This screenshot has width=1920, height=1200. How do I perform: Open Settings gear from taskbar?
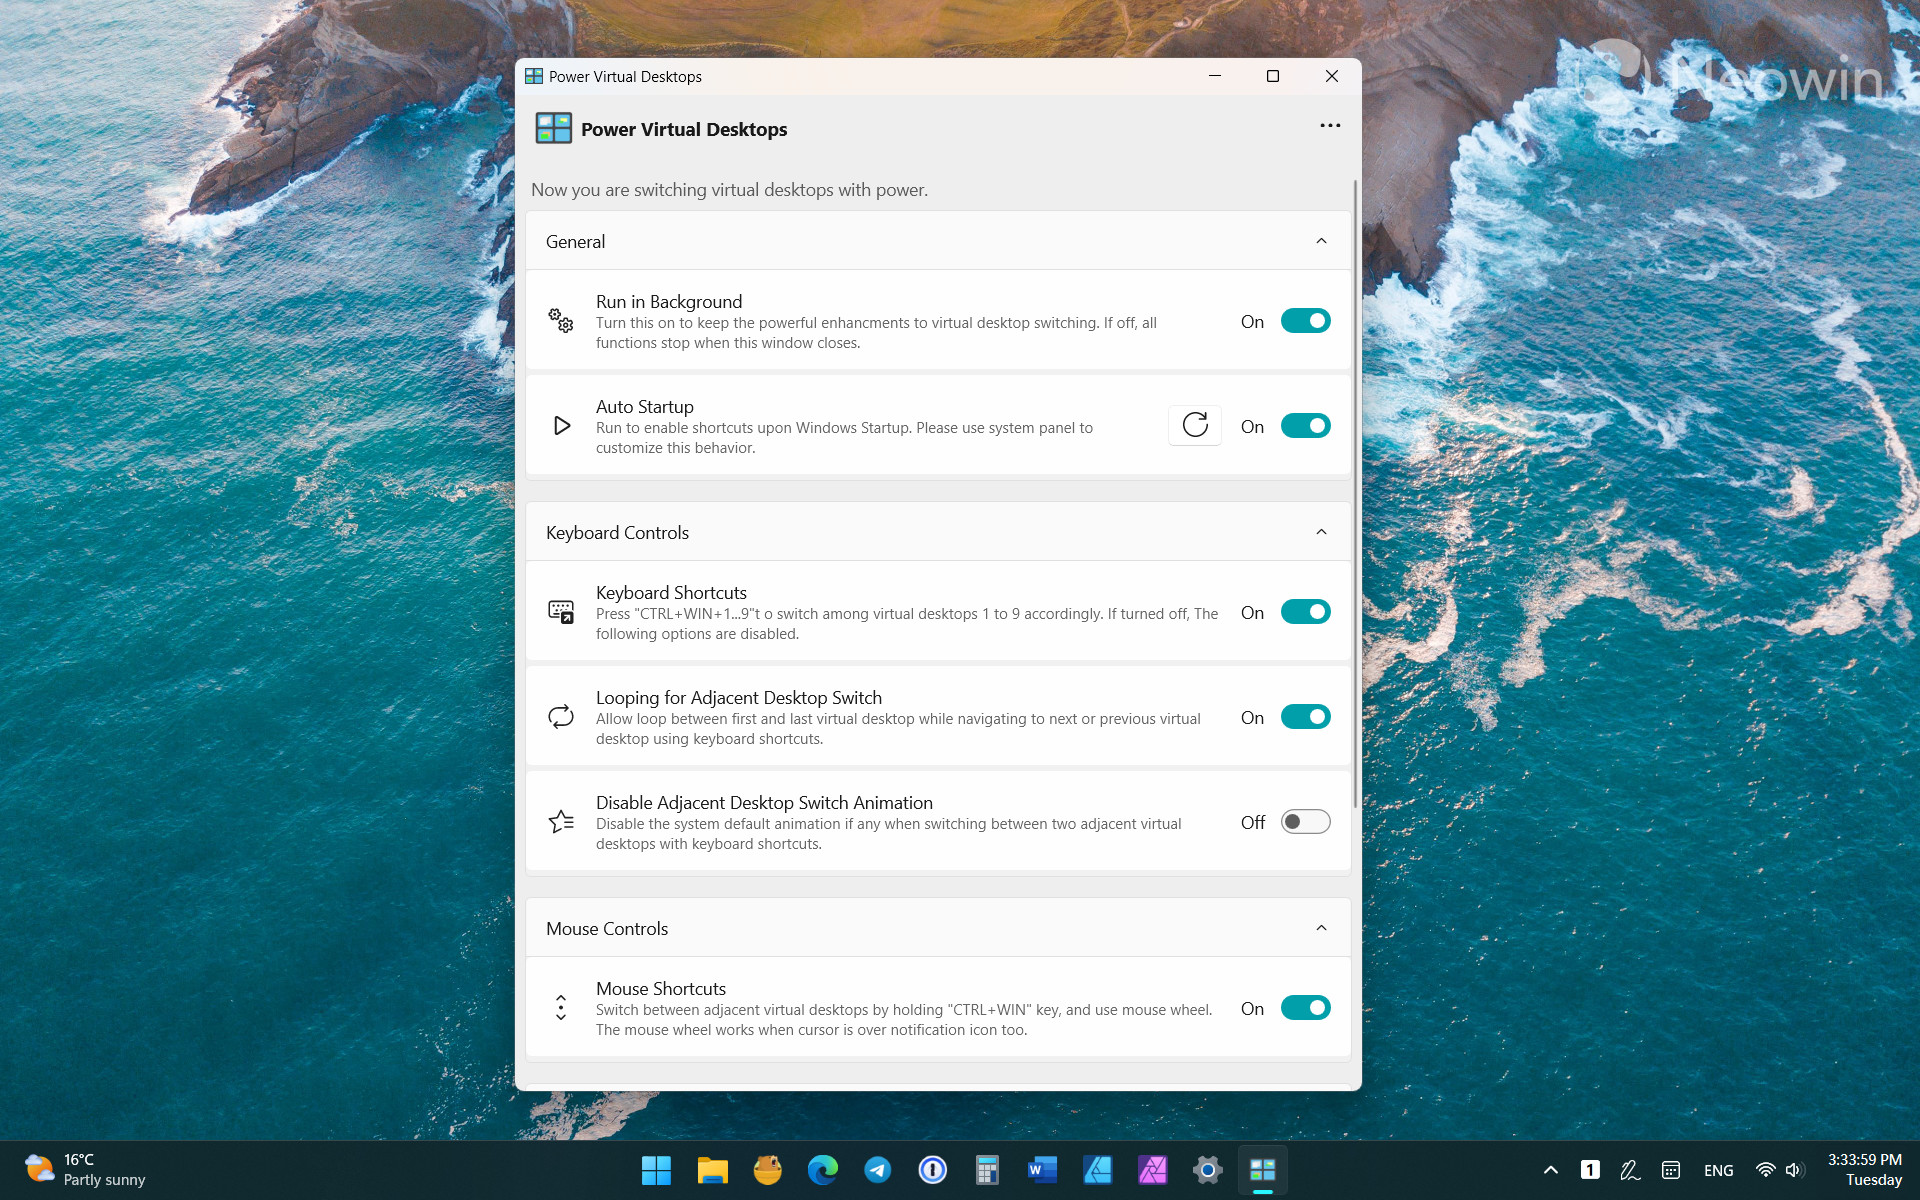(1207, 1170)
